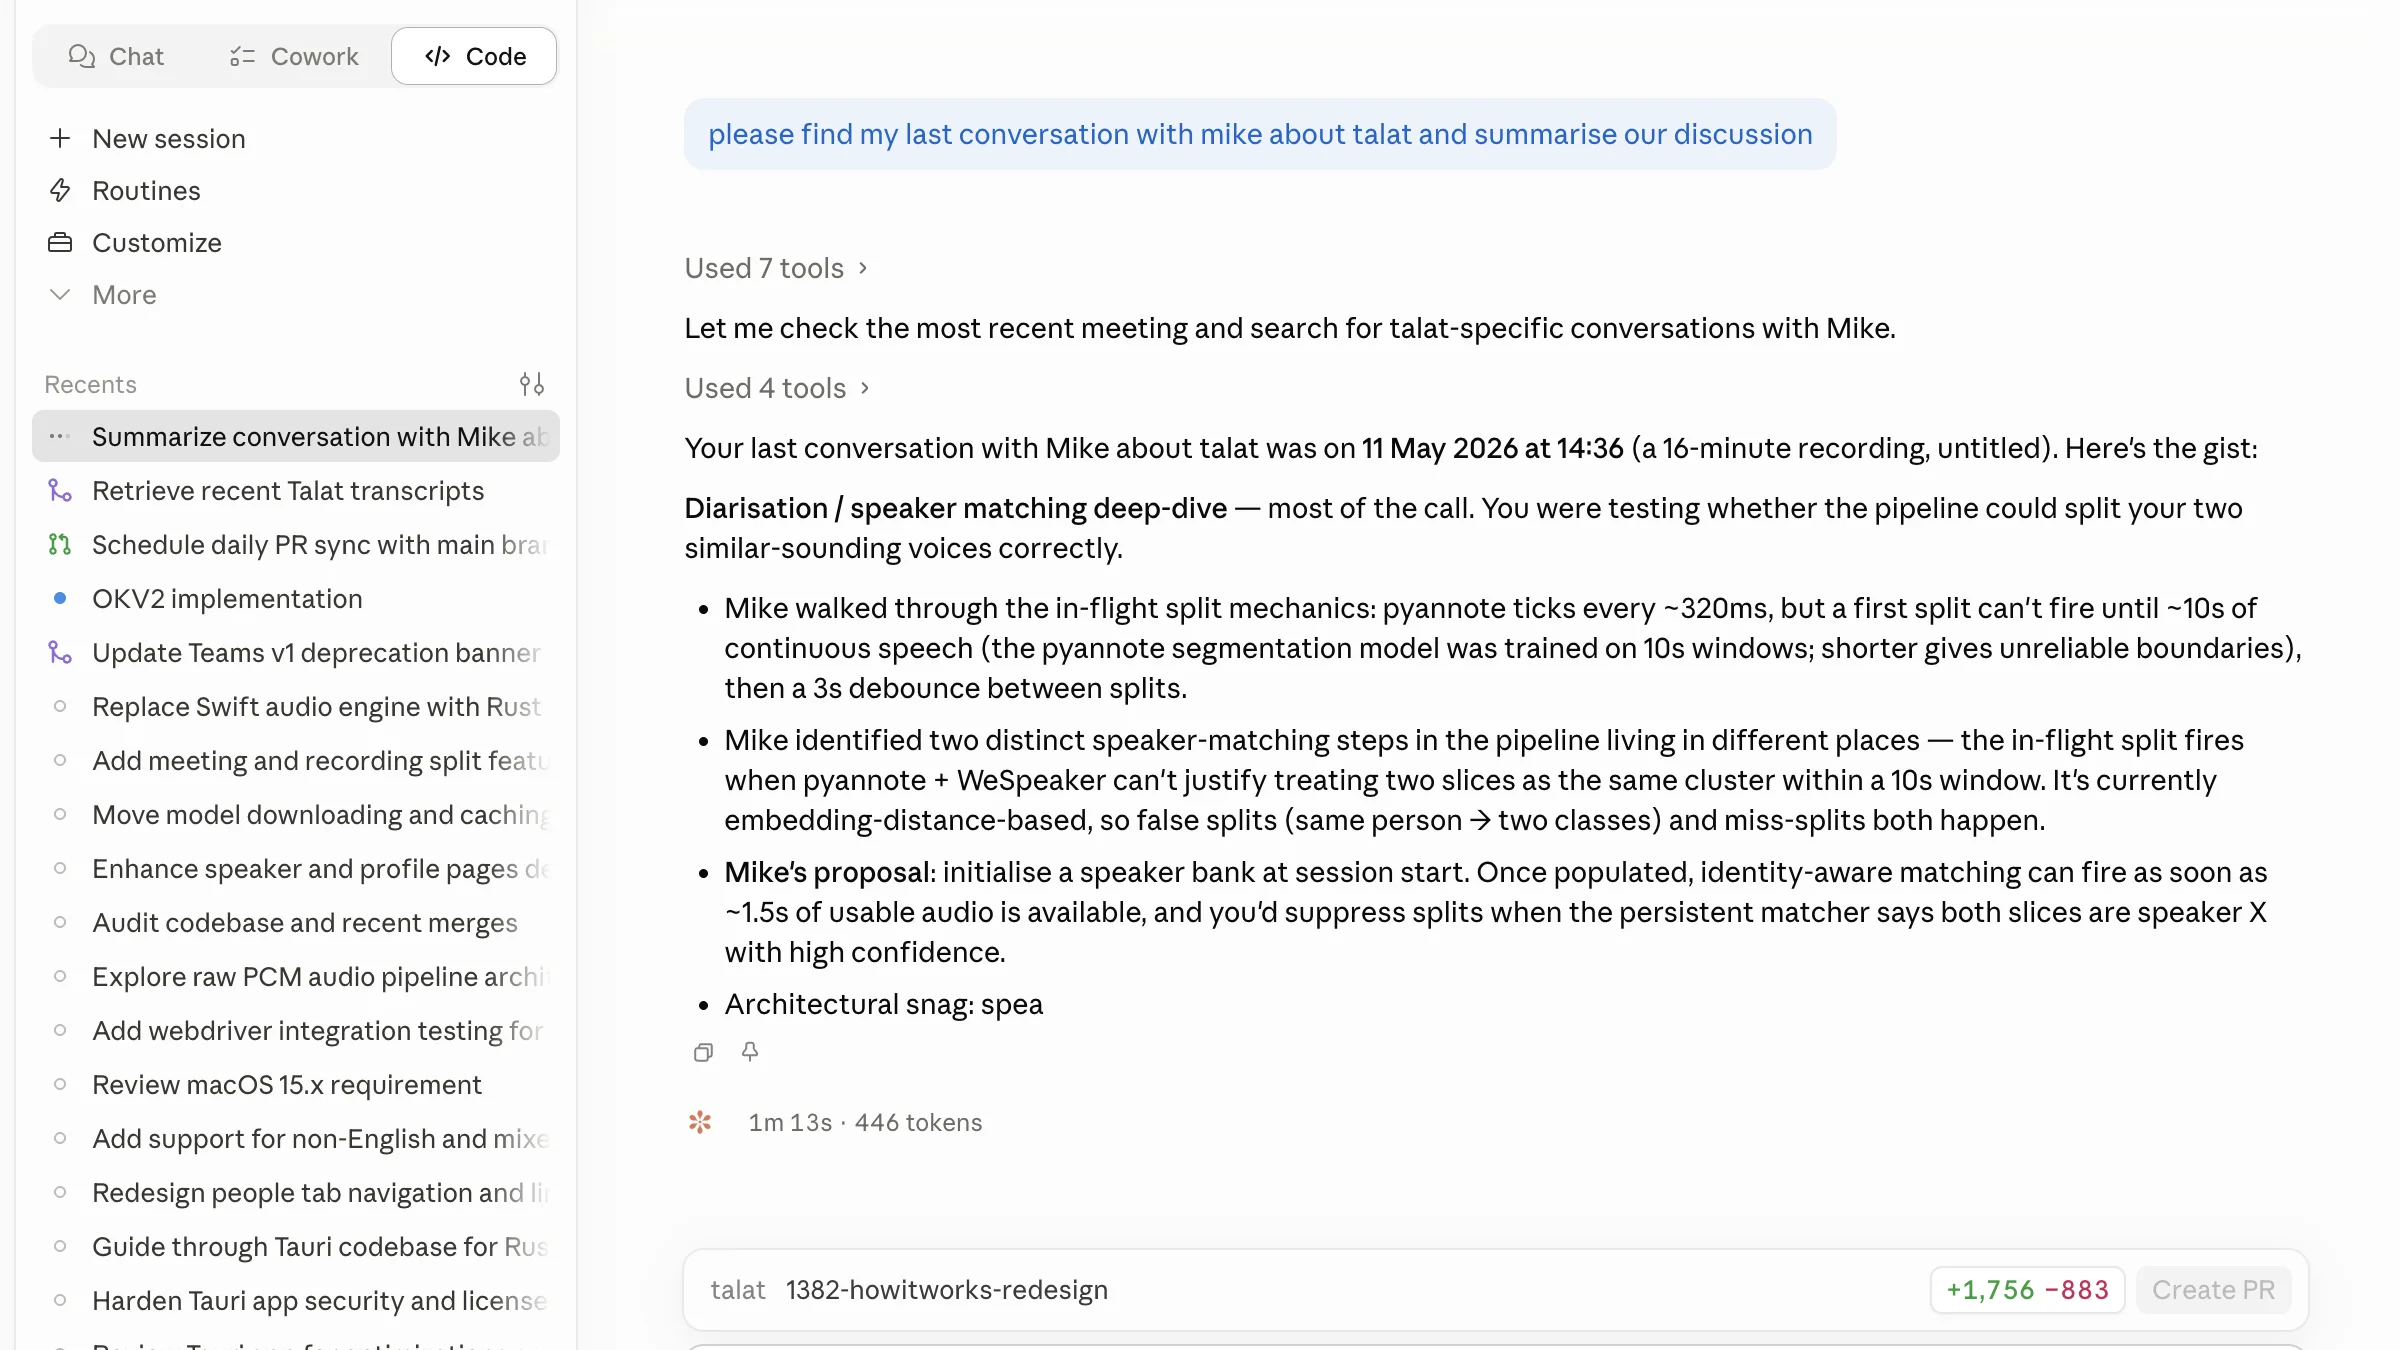2400x1350 pixels.
Task: Click the Create PR button
Action: coord(2213,1290)
